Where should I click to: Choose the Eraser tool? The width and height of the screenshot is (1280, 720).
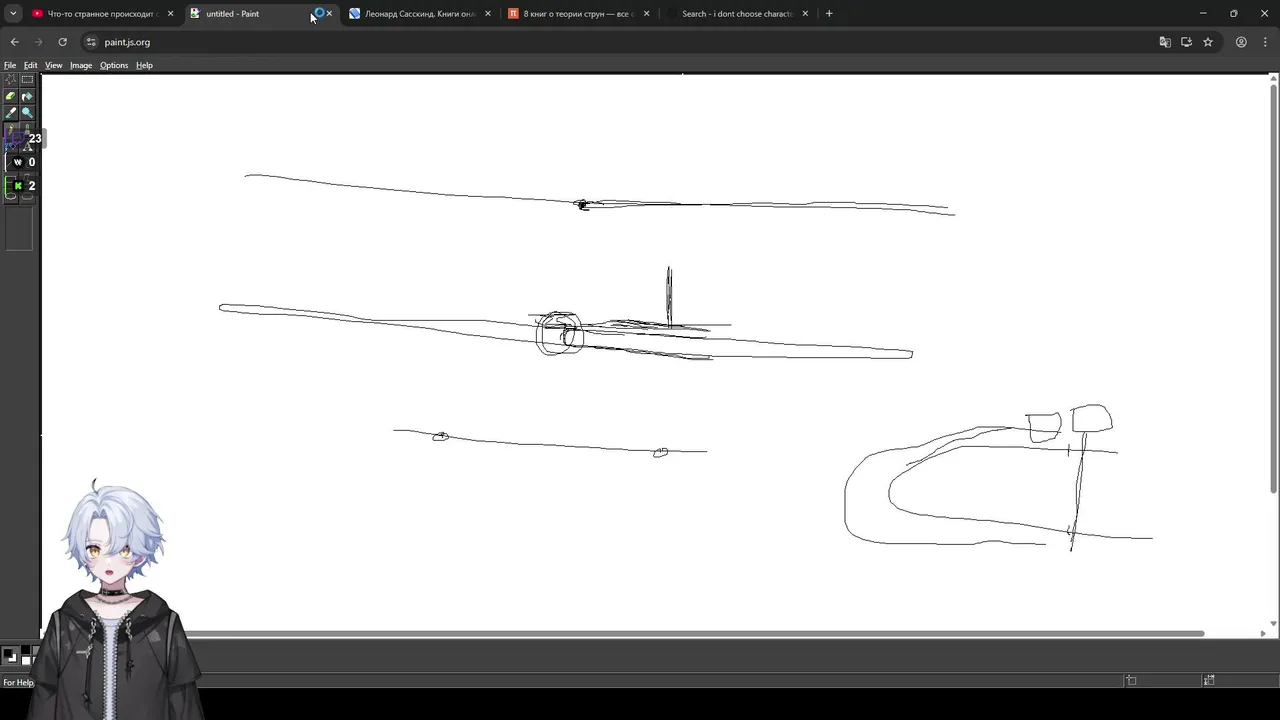[x=11, y=96]
